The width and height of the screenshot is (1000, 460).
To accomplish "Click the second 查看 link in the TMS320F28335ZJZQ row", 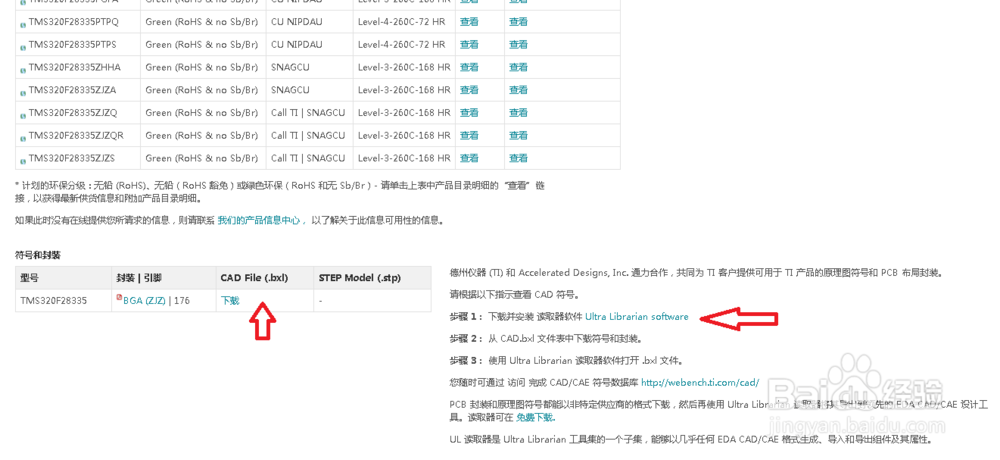I will point(518,112).
